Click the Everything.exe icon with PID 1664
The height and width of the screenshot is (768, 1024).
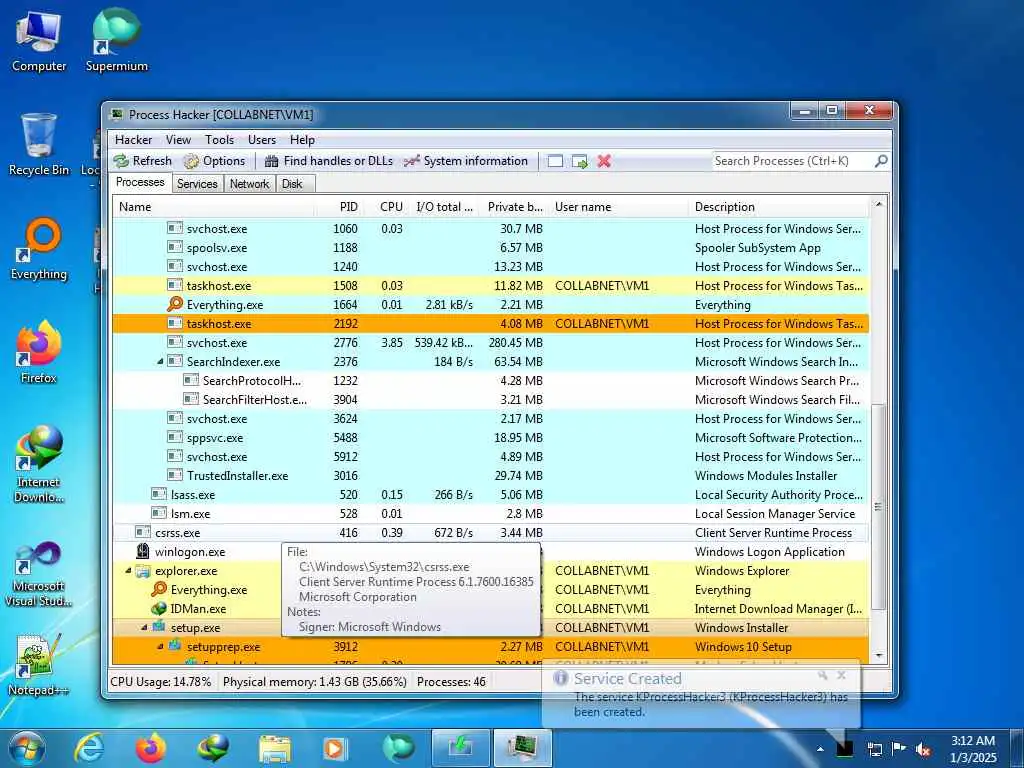click(175, 304)
